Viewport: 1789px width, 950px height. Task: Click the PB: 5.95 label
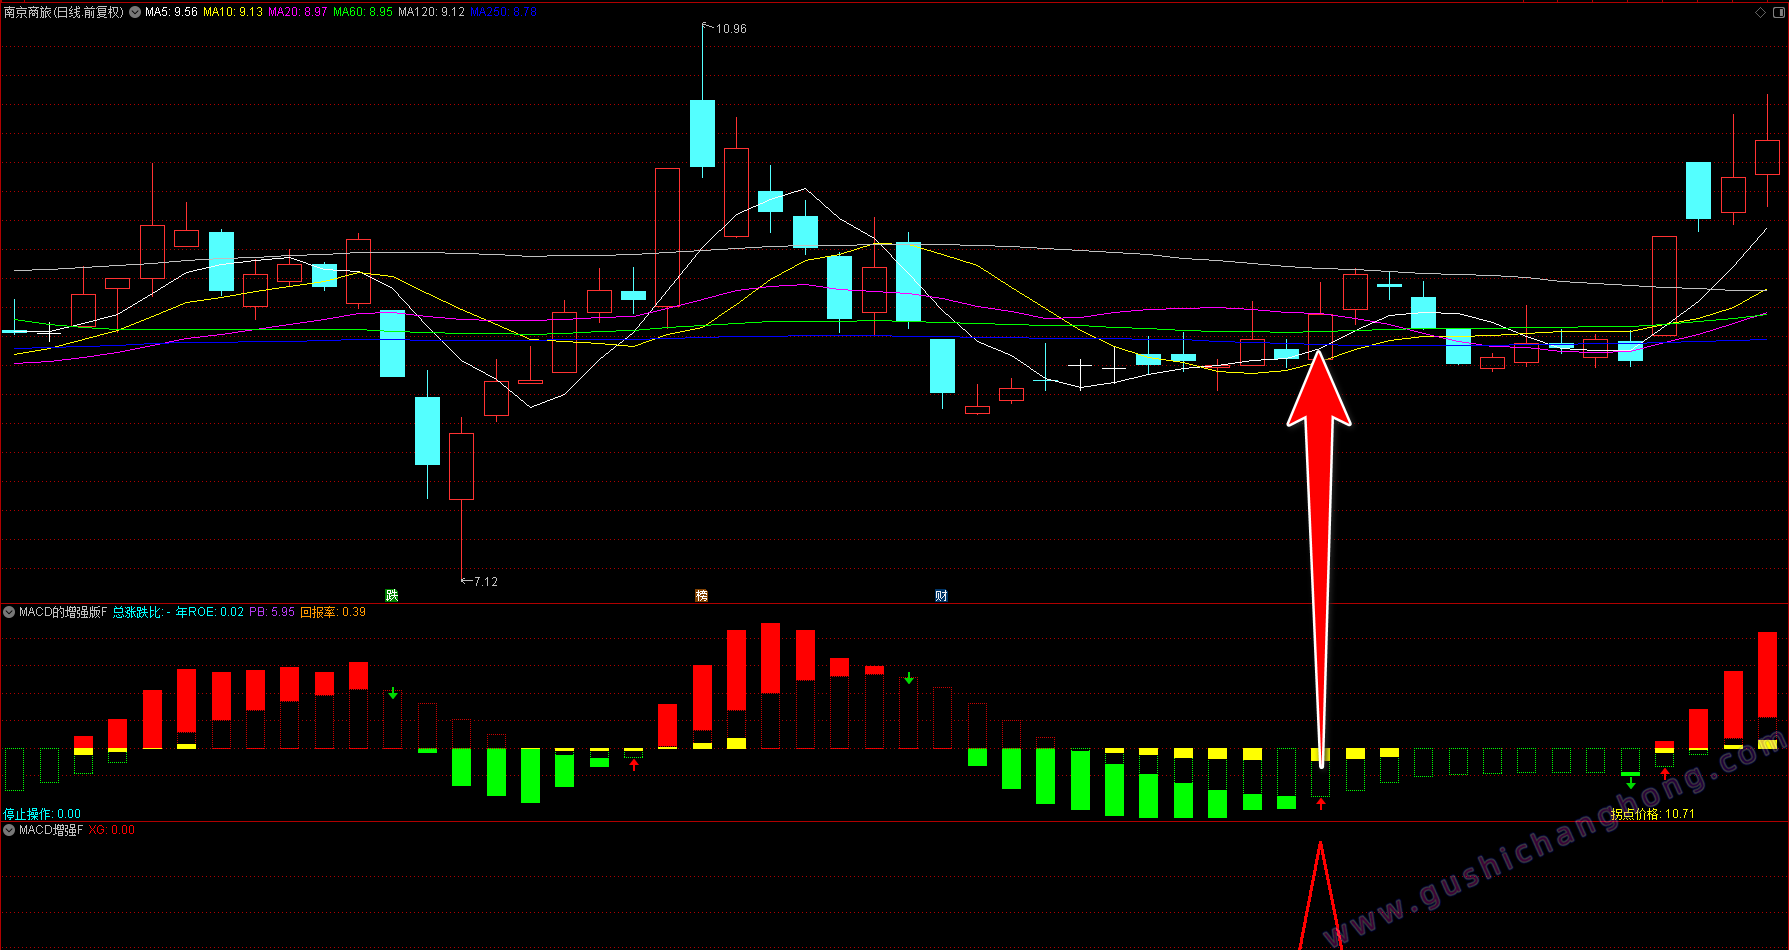(x=272, y=612)
